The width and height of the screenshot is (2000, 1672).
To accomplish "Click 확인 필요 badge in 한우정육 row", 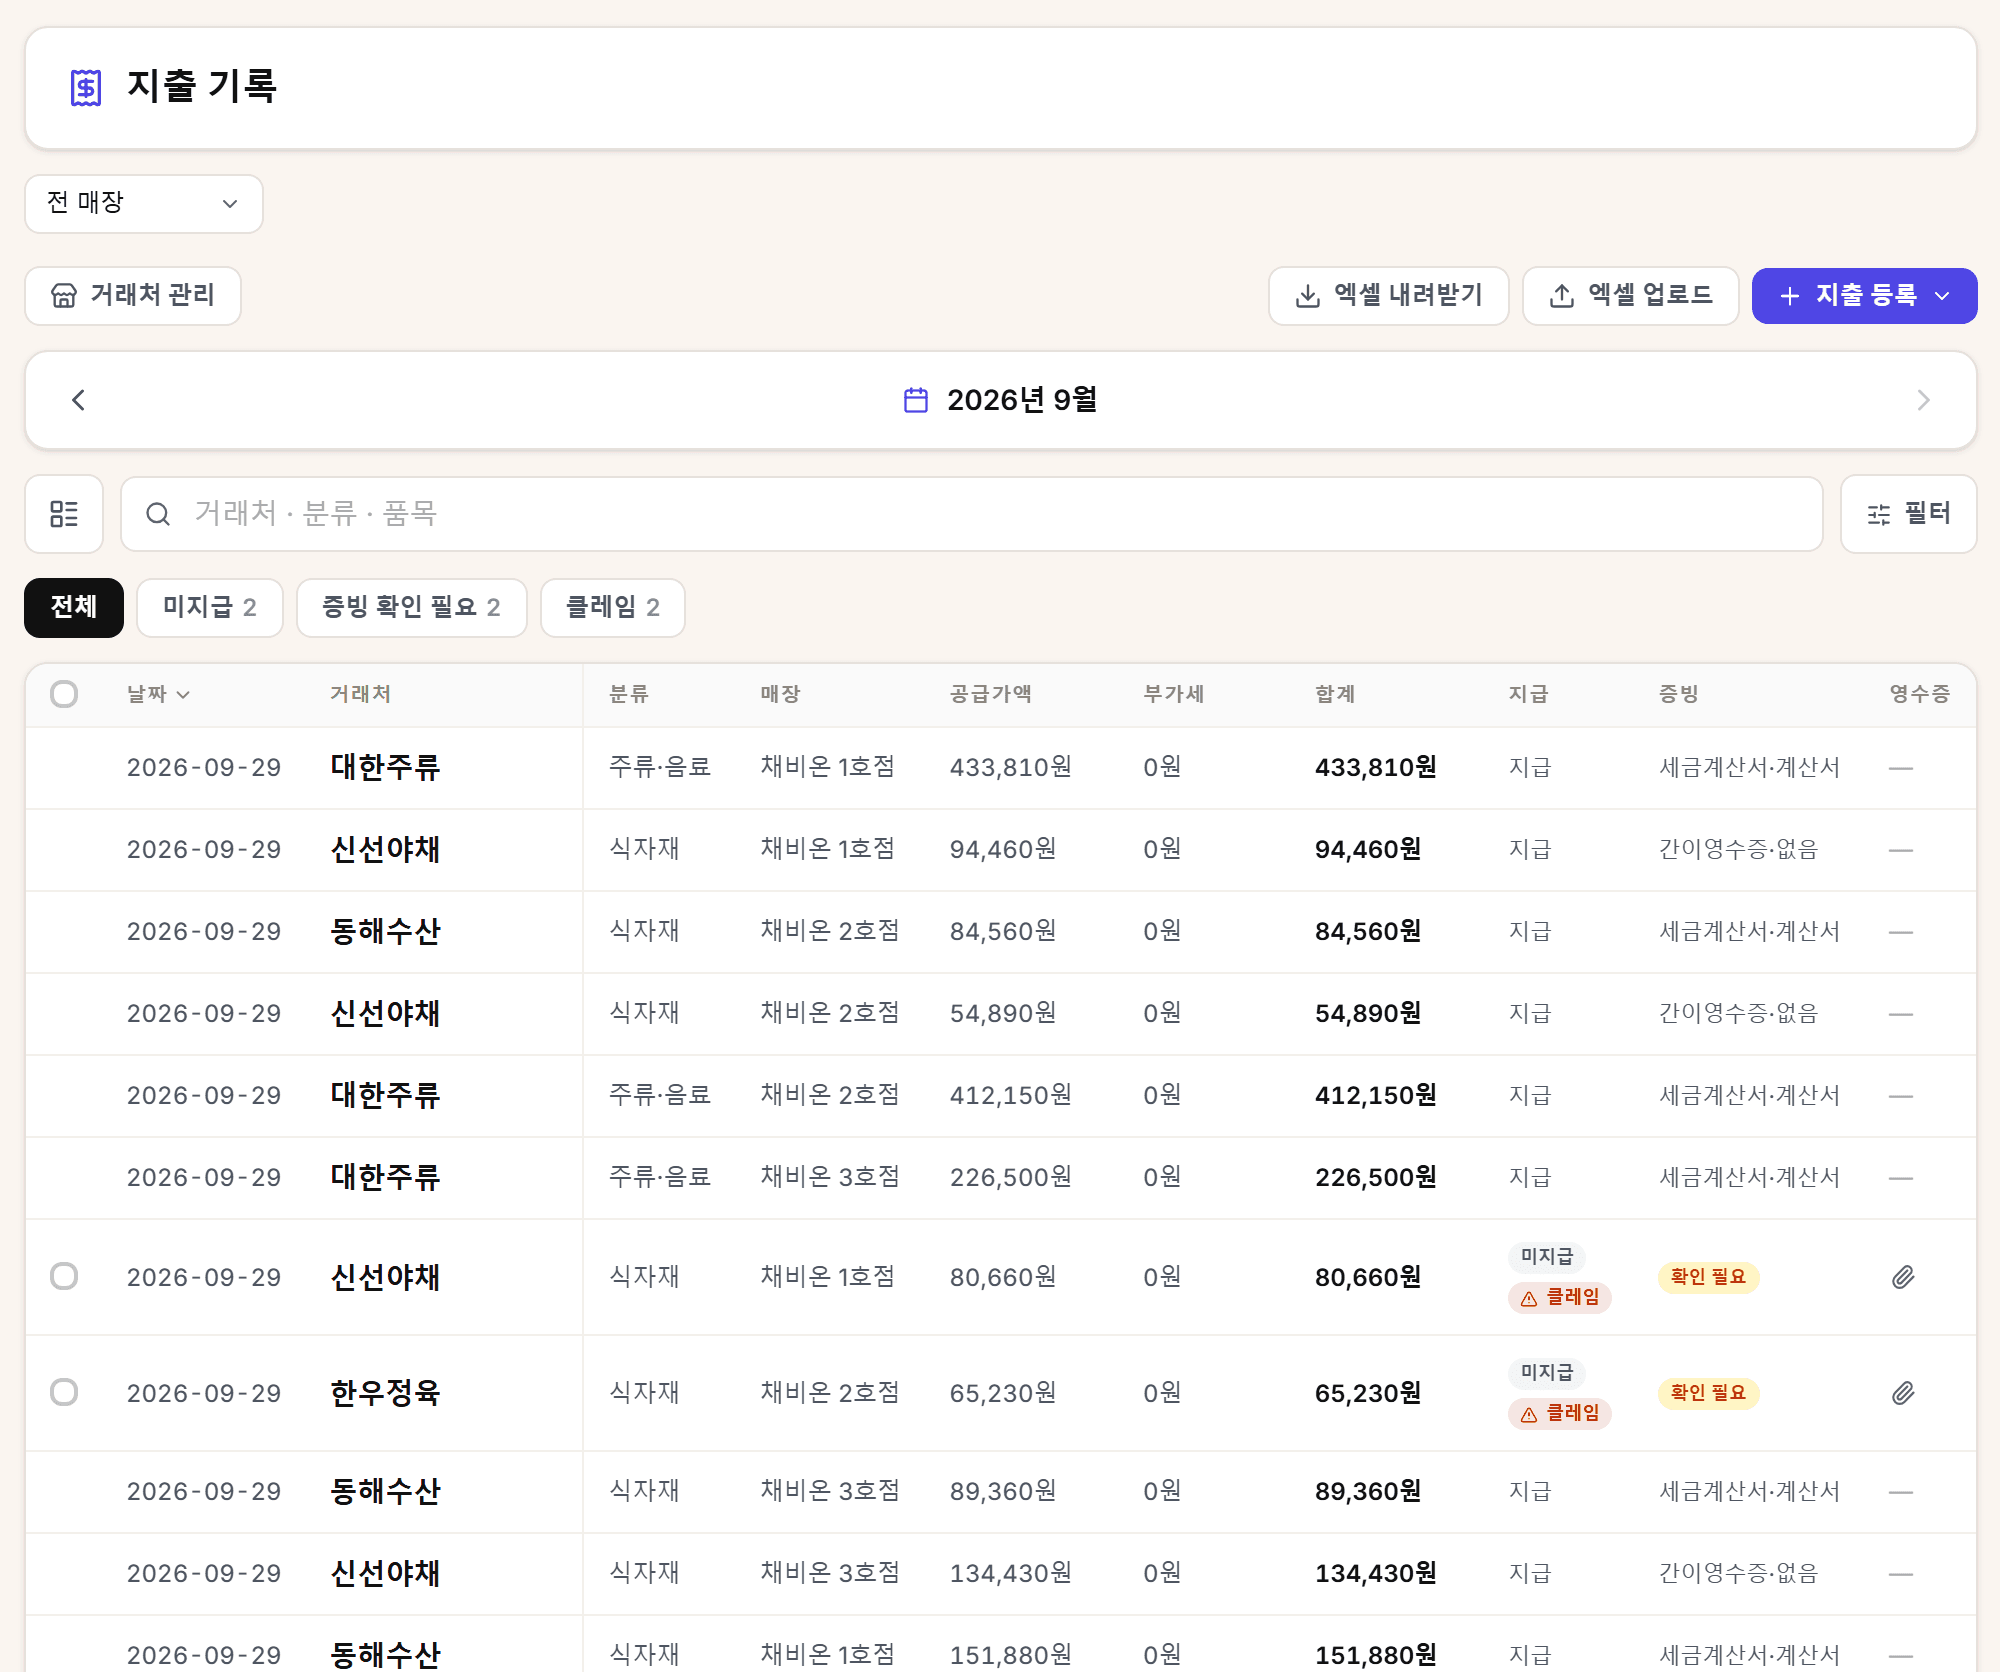I will 1708,1393.
